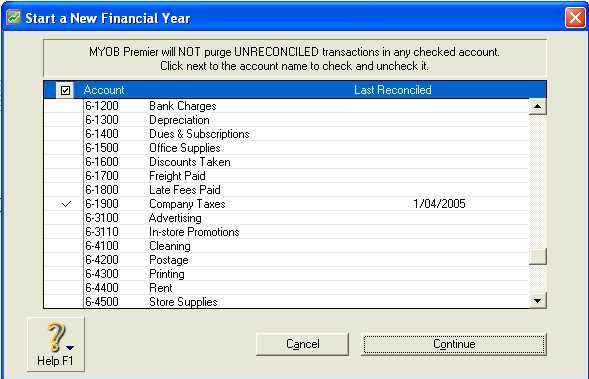Click the scroll down arrow of account list
This screenshot has height=379, width=589.
click(x=538, y=300)
